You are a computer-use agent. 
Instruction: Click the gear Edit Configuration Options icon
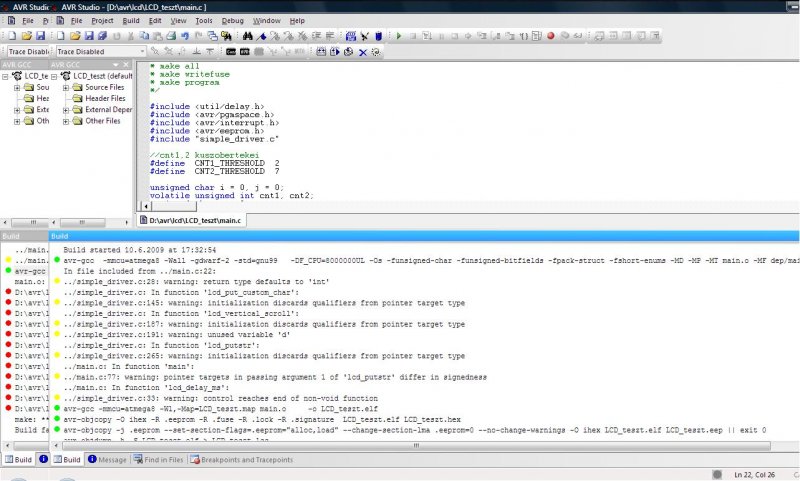tap(376, 52)
